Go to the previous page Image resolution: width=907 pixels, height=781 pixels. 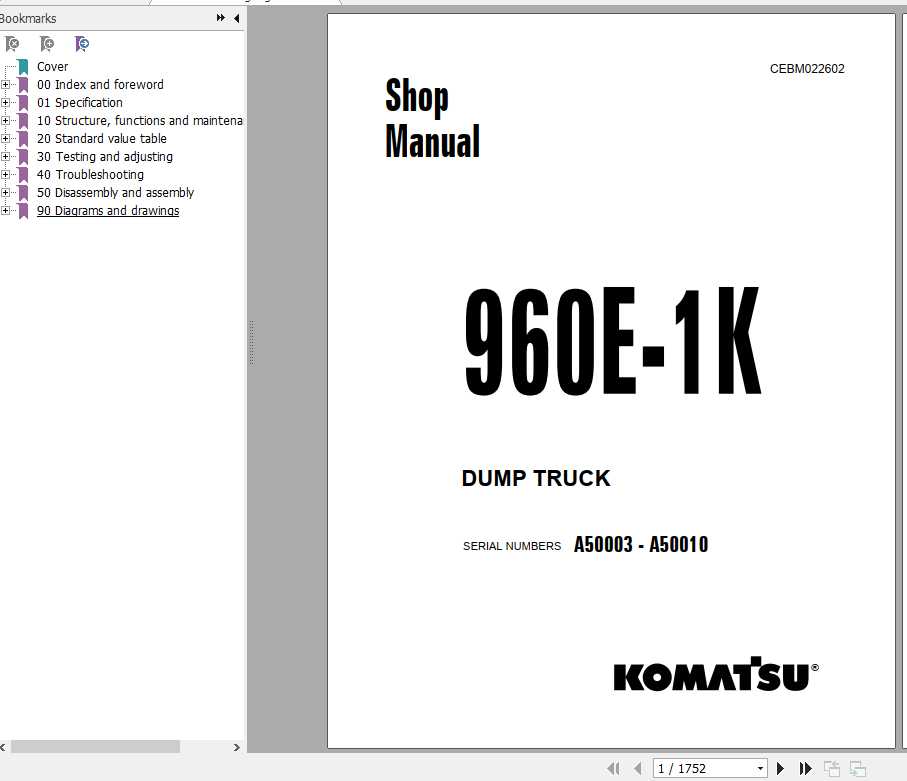pos(637,768)
